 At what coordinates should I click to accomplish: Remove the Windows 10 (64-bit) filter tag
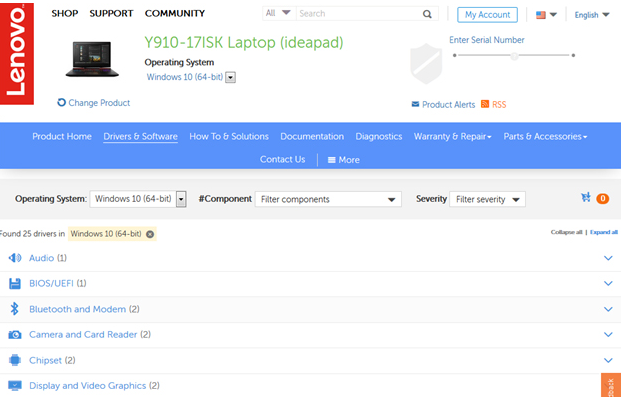pos(150,234)
